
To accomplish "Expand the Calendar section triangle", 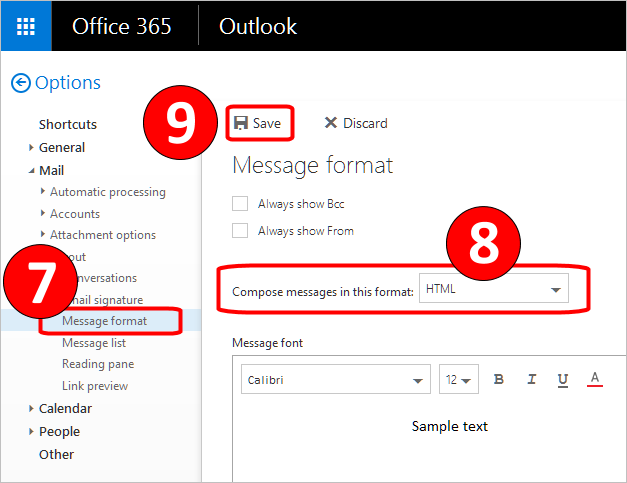I will coord(31,409).
